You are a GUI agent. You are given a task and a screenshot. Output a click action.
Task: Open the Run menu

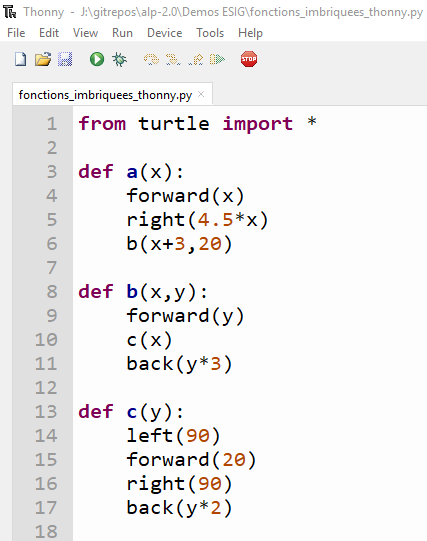point(122,33)
